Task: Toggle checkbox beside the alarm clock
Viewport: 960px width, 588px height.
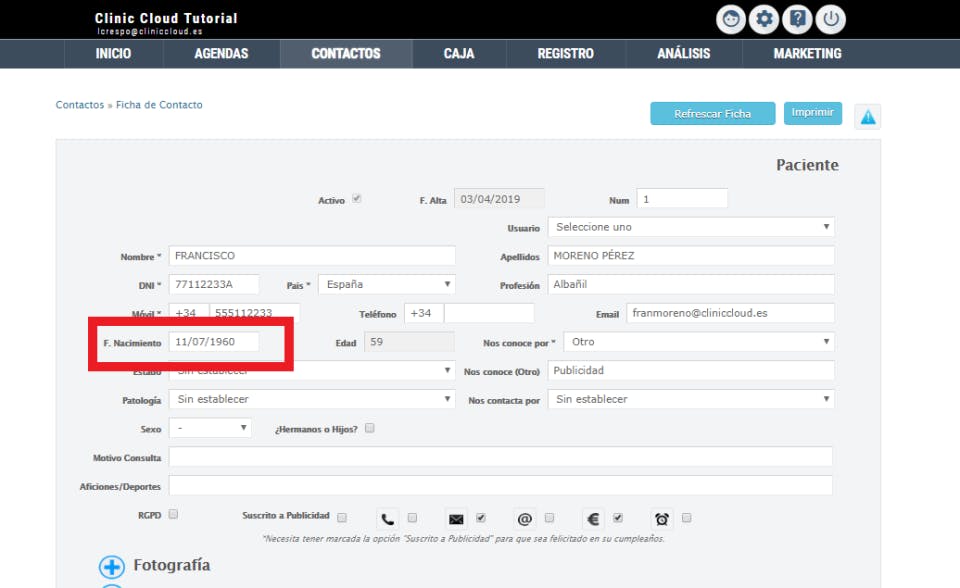Action: pyautogui.click(x=686, y=518)
